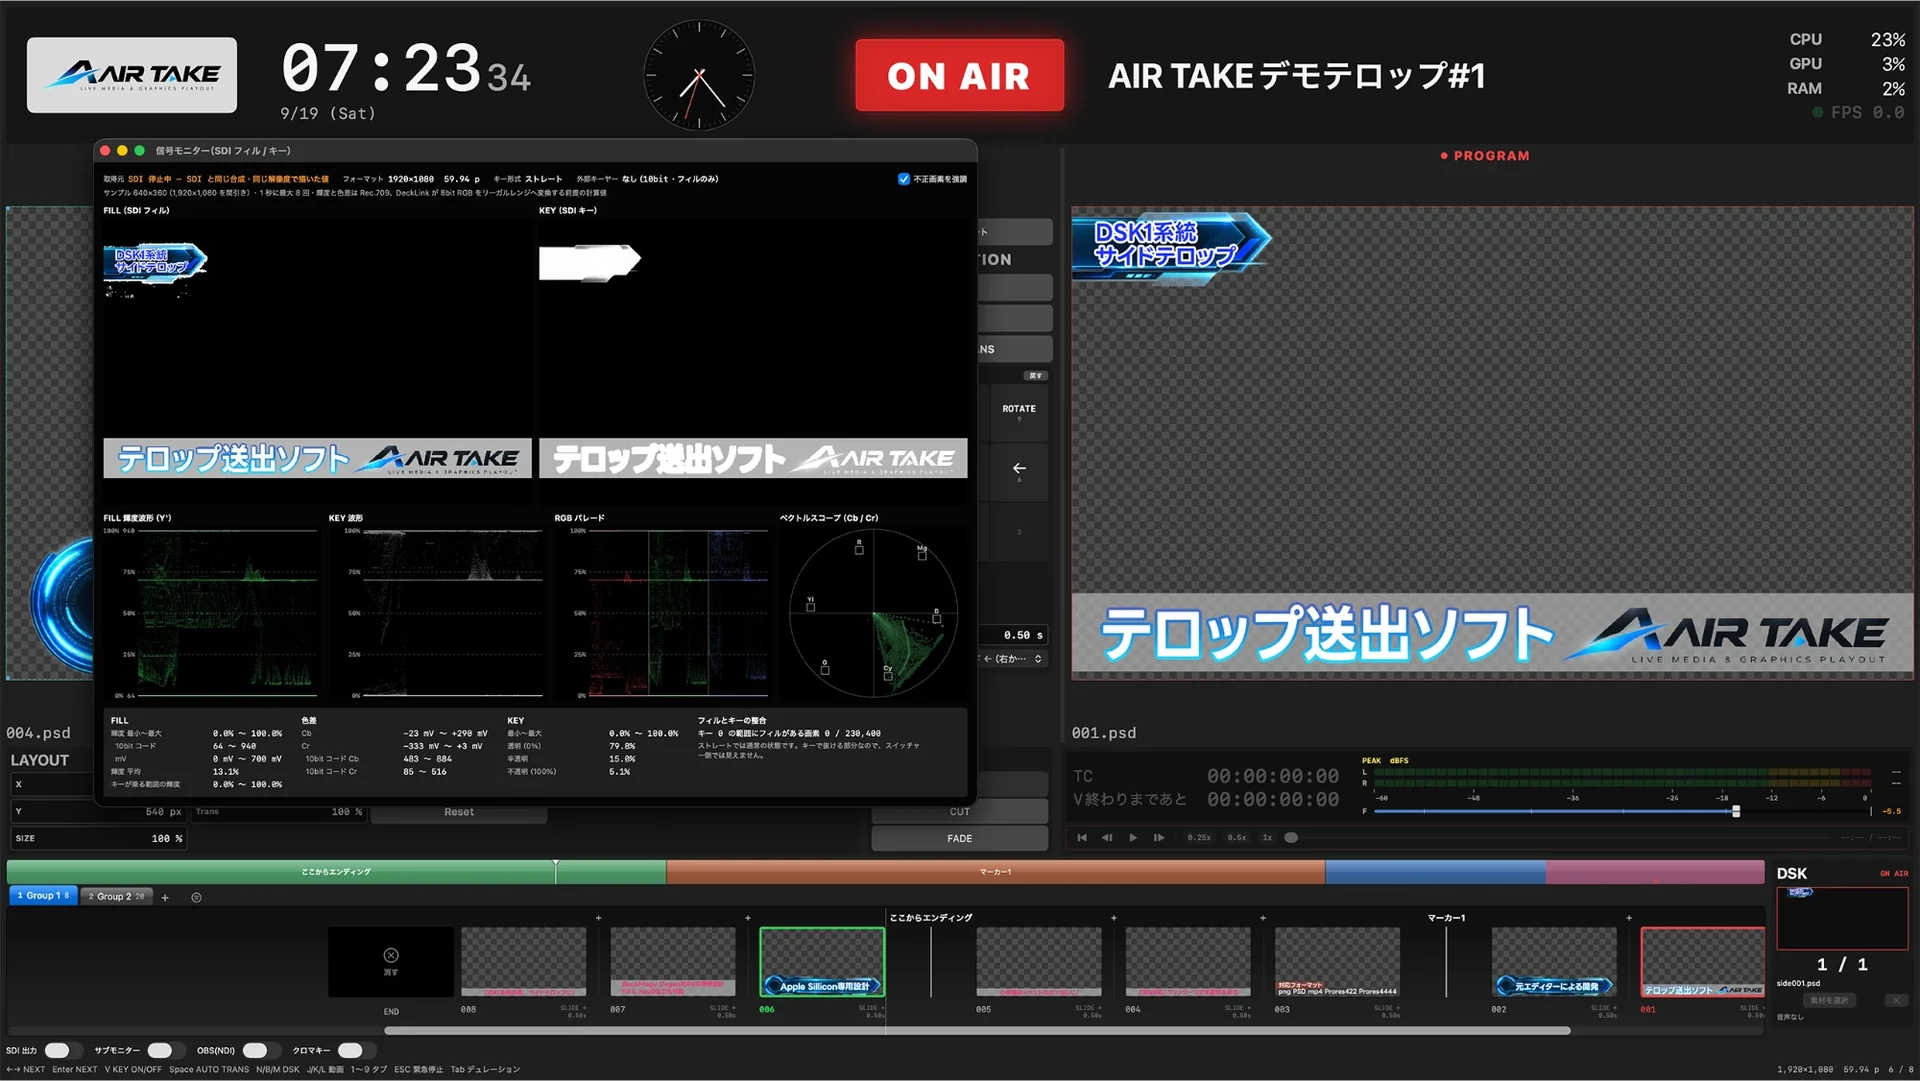Click the red ON AIR indicator button
The height and width of the screenshot is (1081, 1920).
pyautogui.click(x=959, y=75)
